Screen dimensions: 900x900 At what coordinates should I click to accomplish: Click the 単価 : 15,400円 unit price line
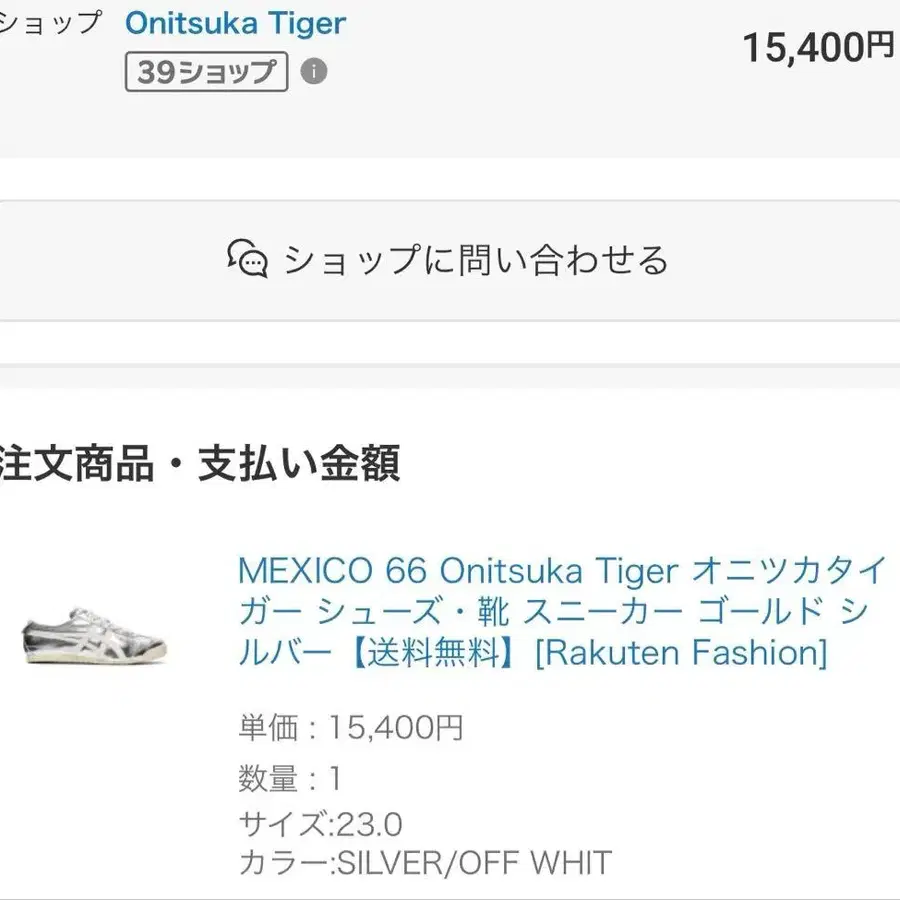pos(351,728)
